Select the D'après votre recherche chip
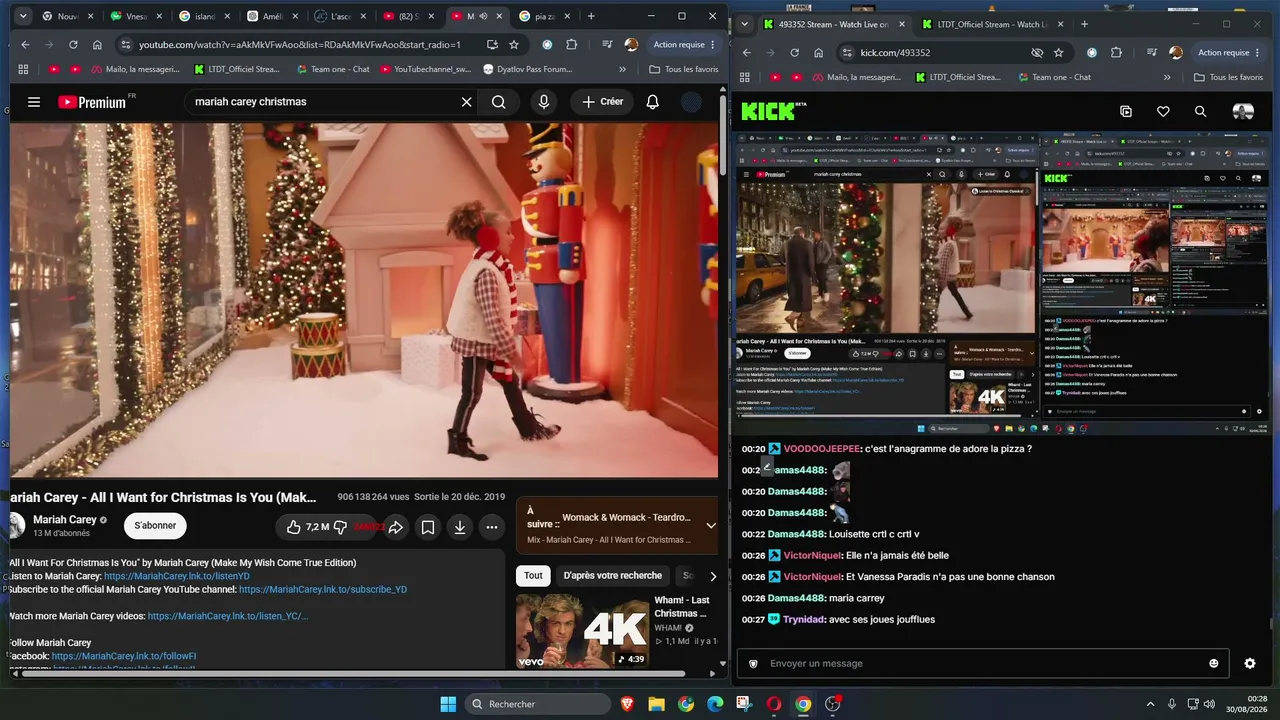 pos(612,576)
